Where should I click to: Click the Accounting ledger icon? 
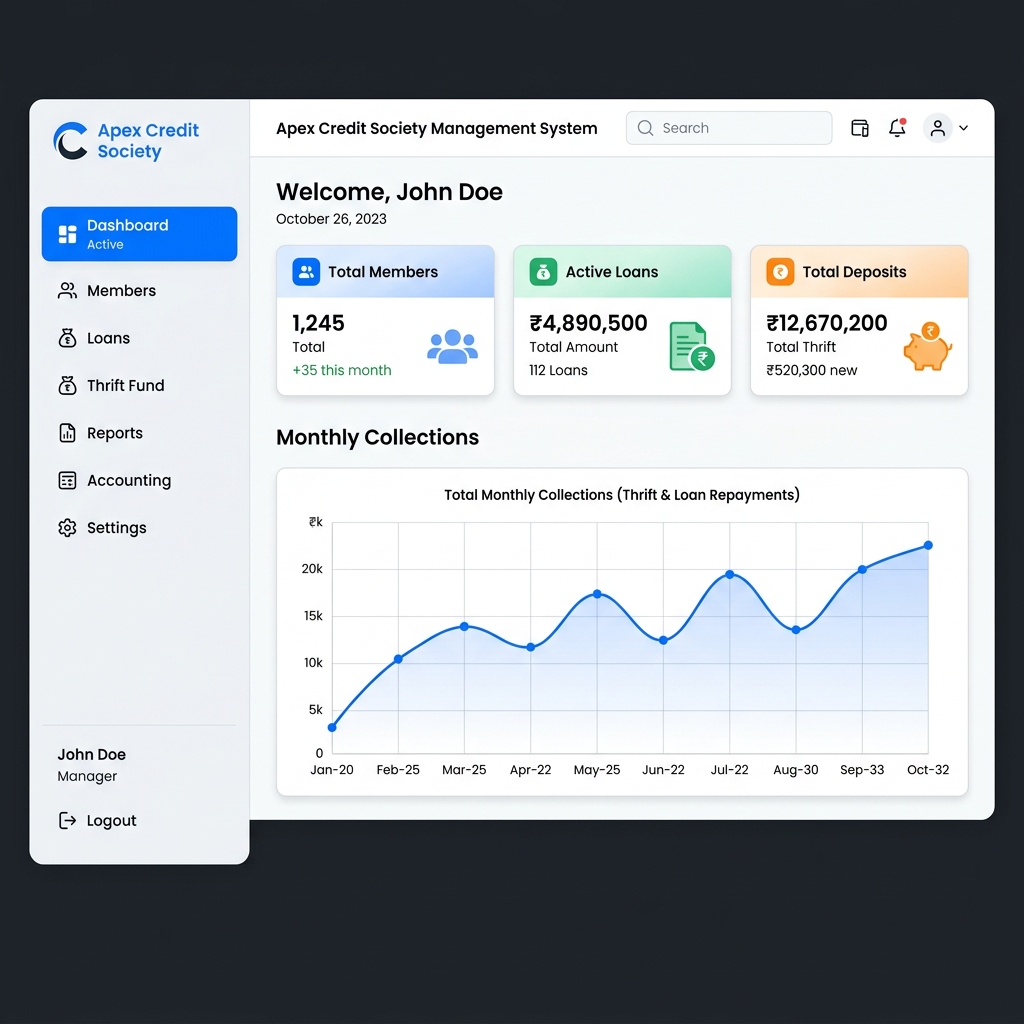click(x=67, y=481)
